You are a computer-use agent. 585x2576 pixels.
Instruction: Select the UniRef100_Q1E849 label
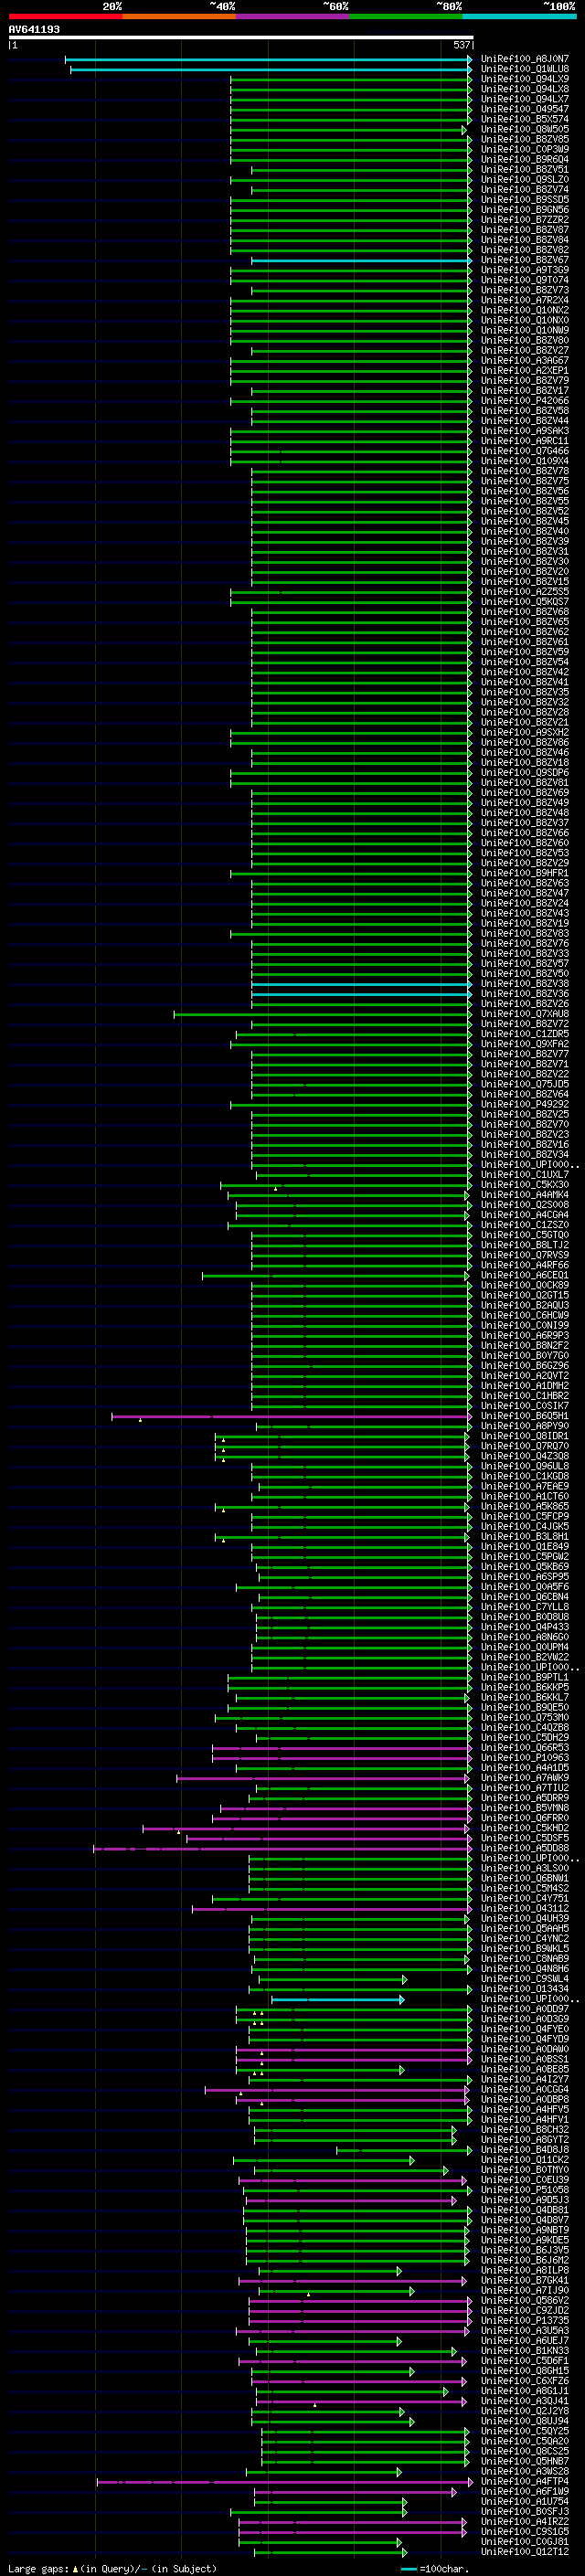(525, 1546)
